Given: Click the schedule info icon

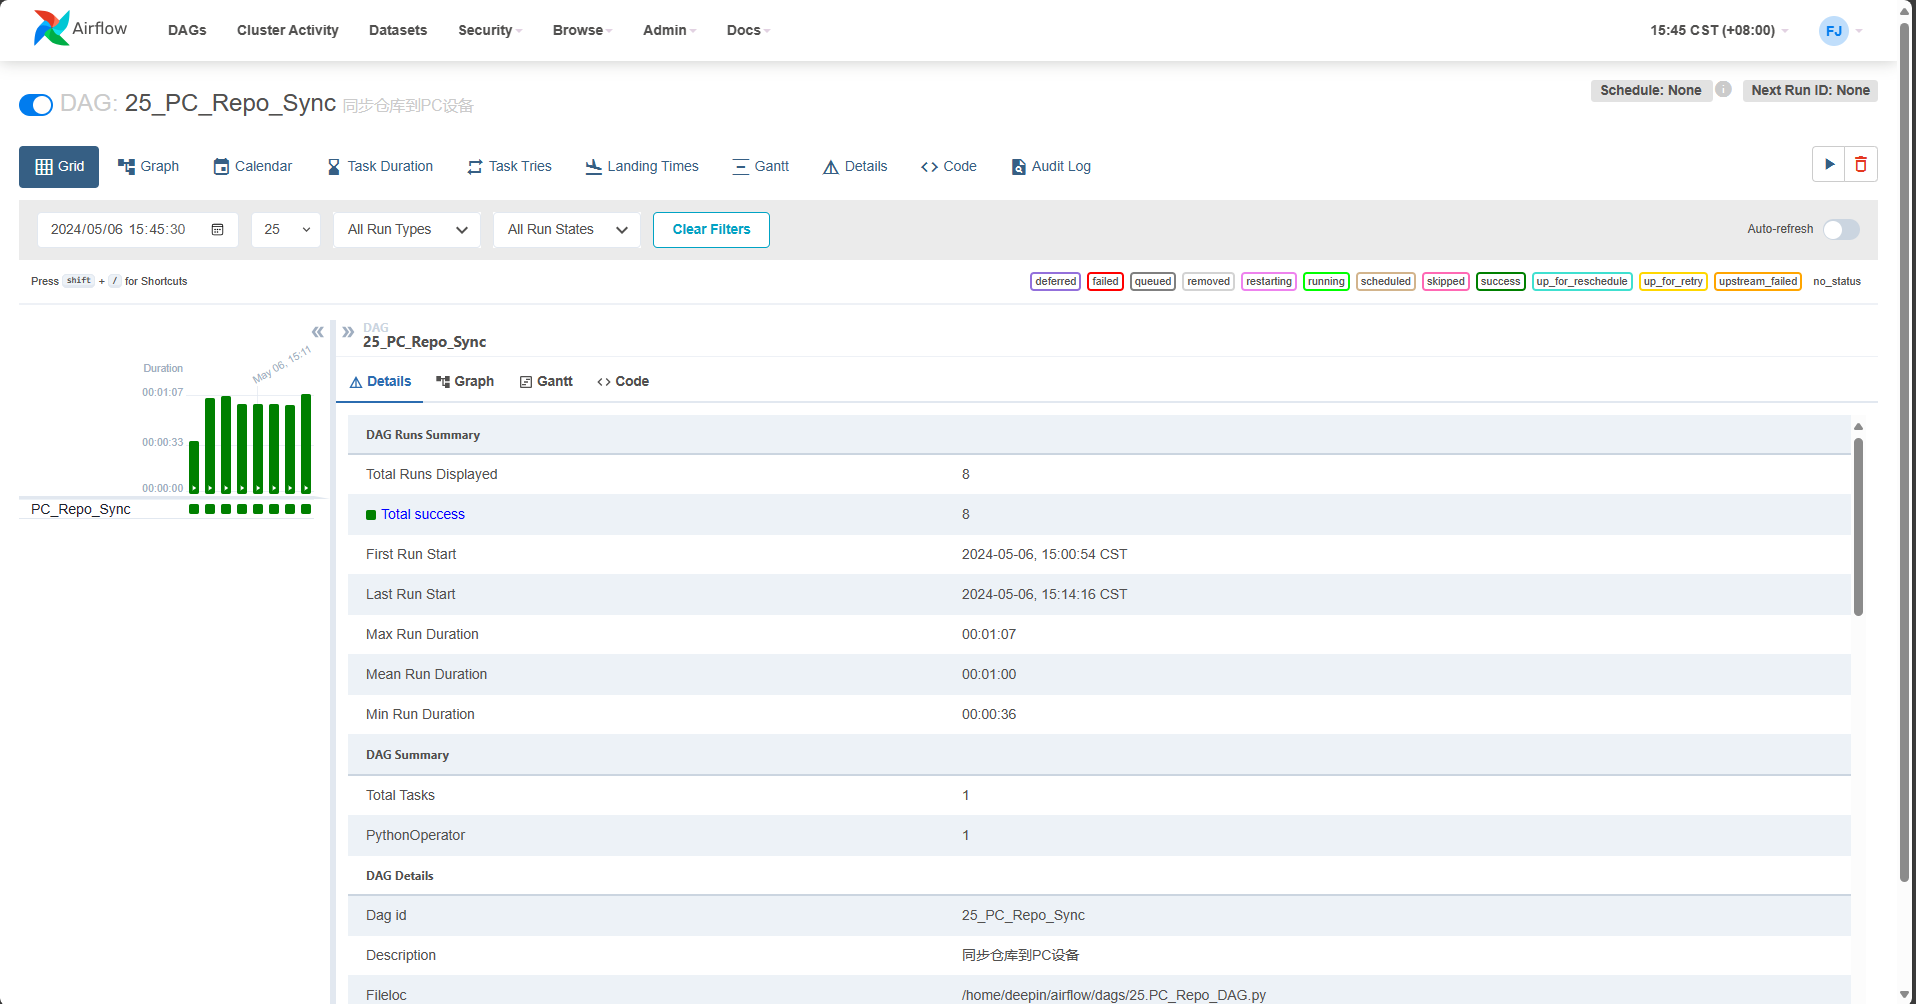Looking at the screenshot, I should coord(1724,90).
